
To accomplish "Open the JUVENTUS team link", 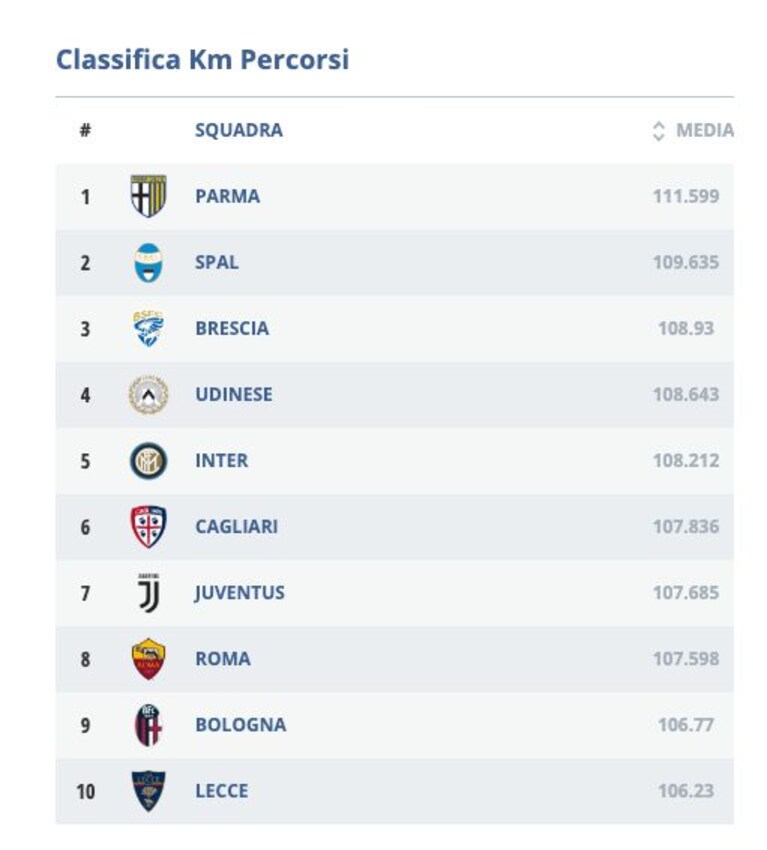I will click(x=240, y=593).
